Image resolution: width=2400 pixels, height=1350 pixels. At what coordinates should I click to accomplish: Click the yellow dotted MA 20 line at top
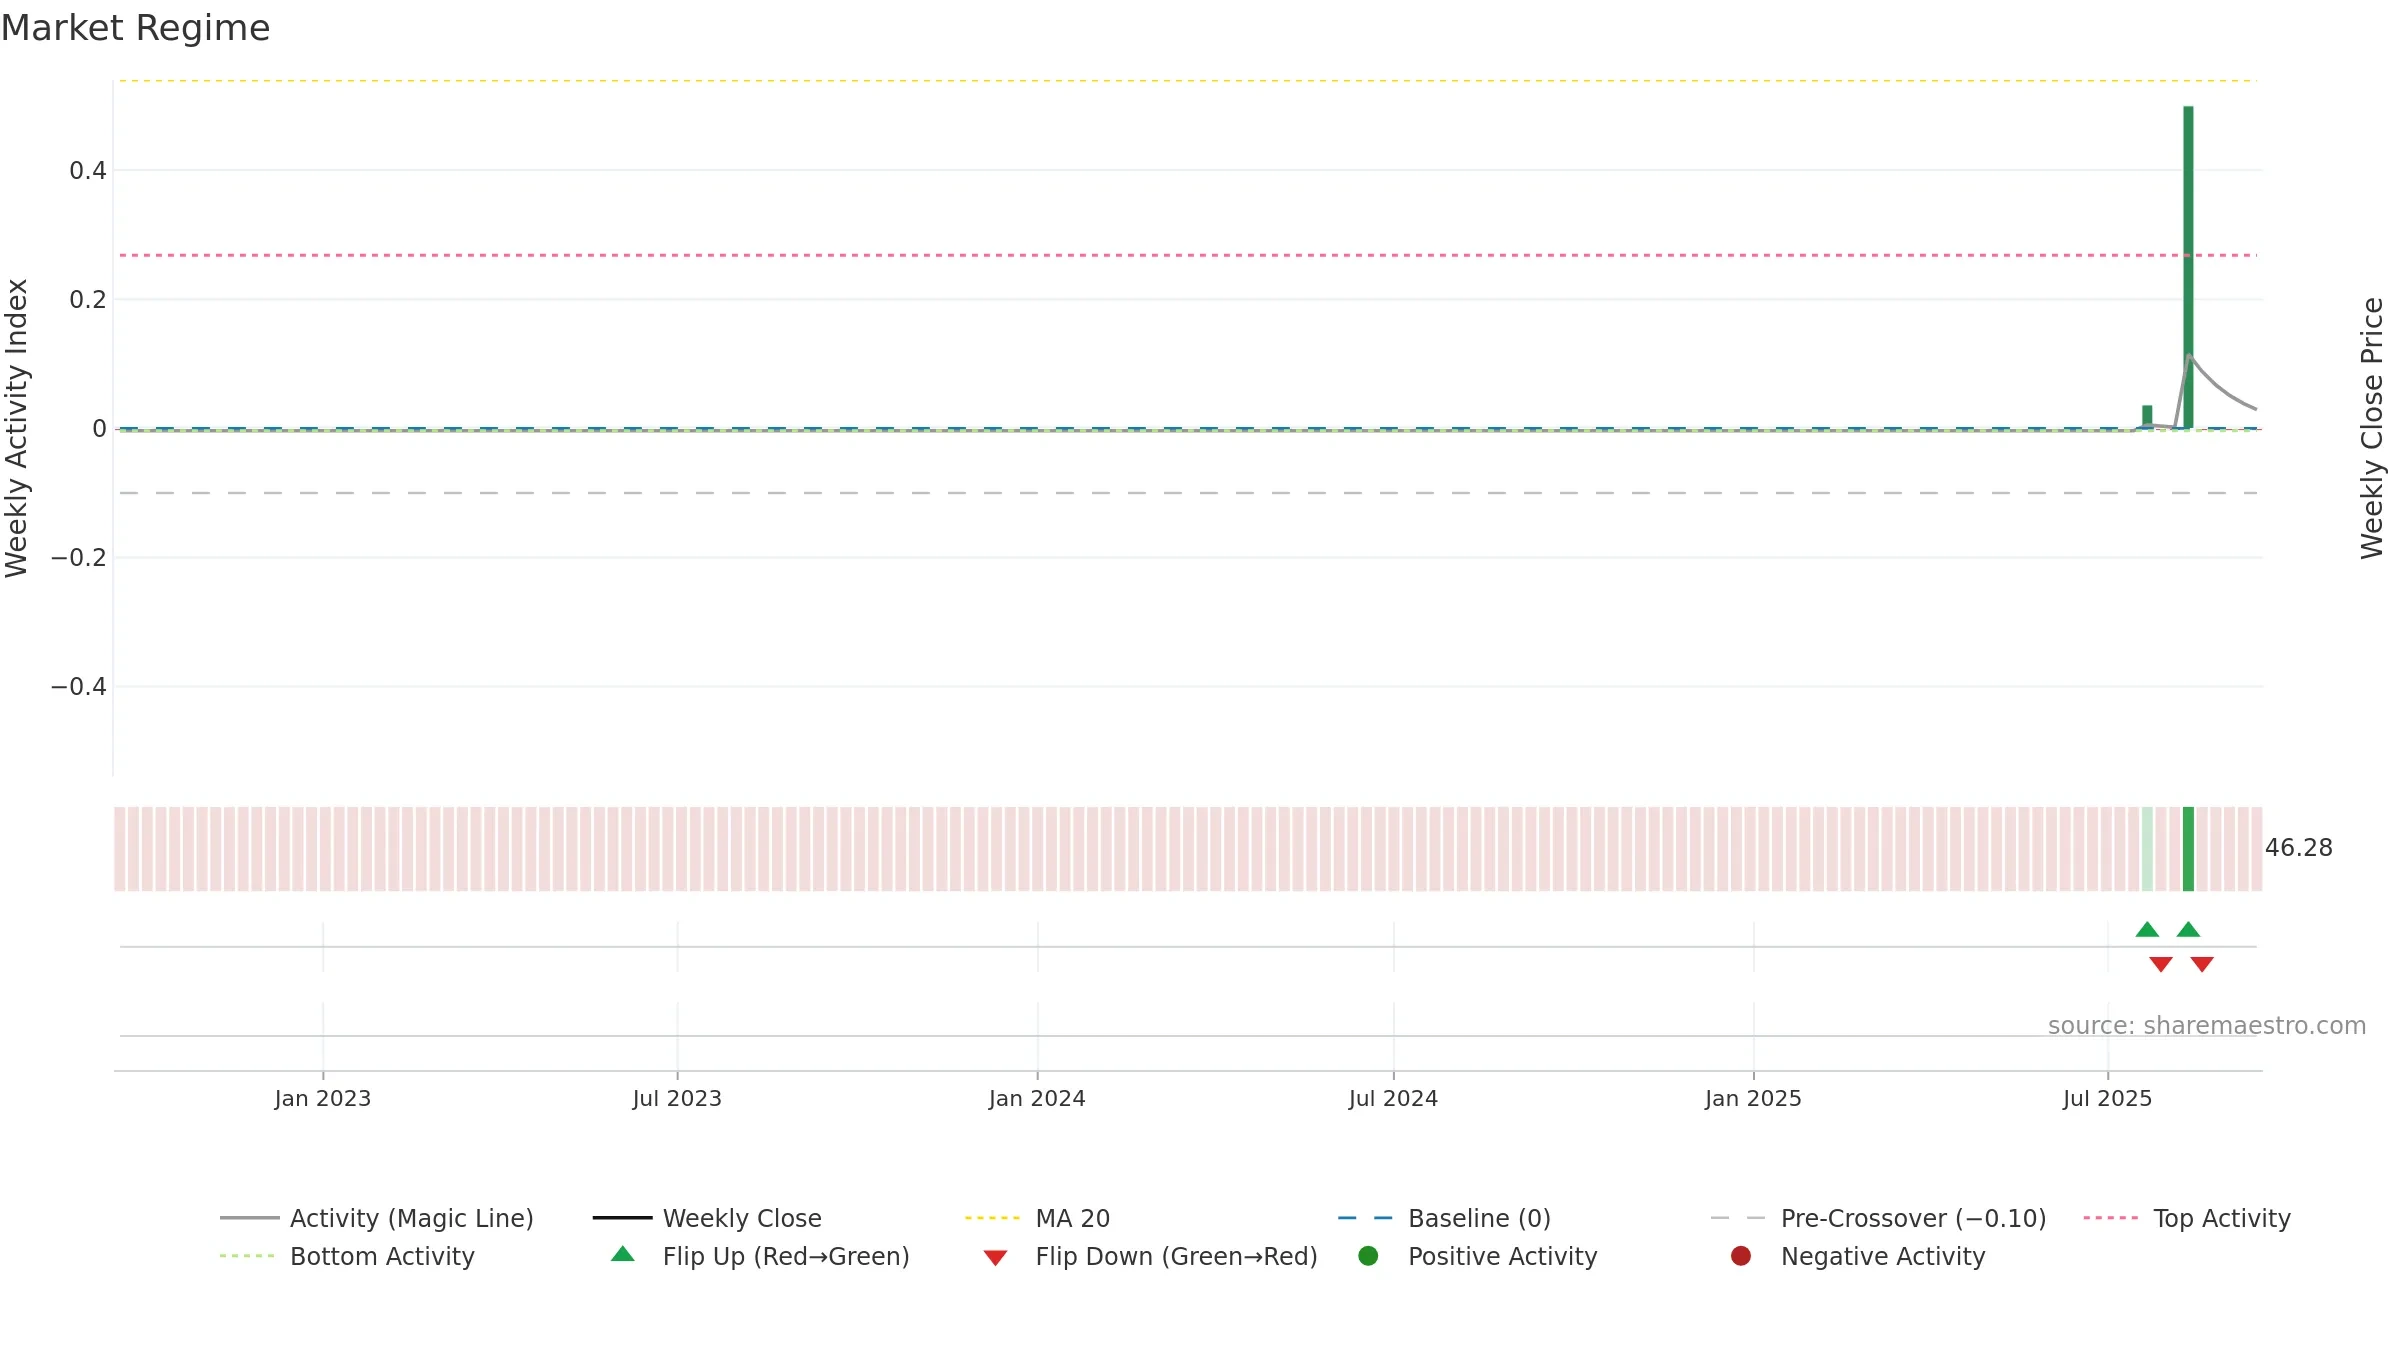click(x=1188, y=81)
